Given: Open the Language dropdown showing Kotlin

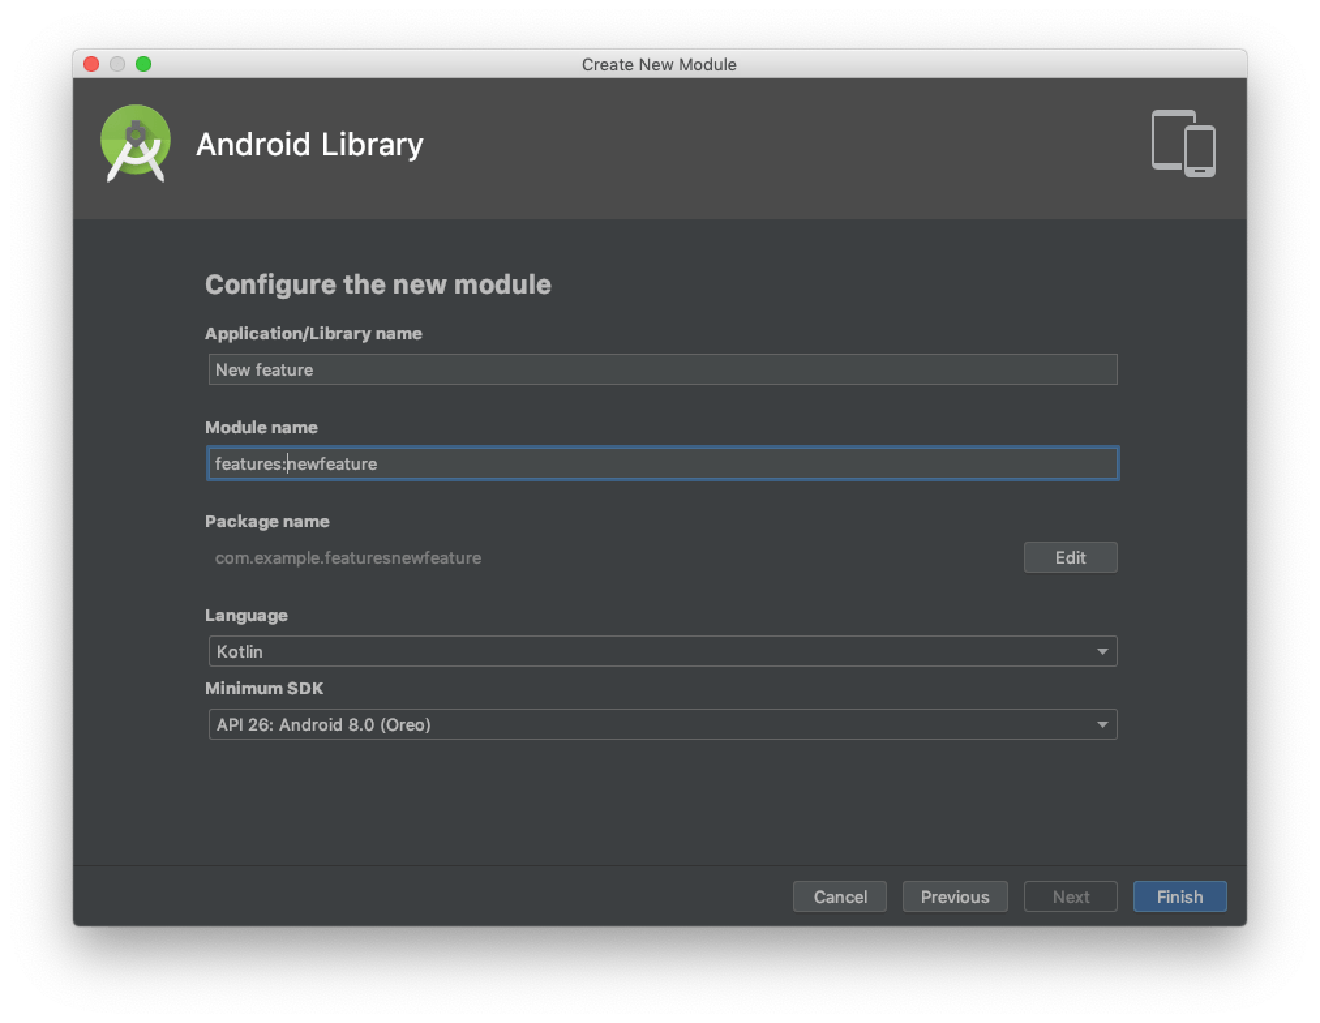Looking at the screenshot, I should pyautogui.click(x=660, y=651).
